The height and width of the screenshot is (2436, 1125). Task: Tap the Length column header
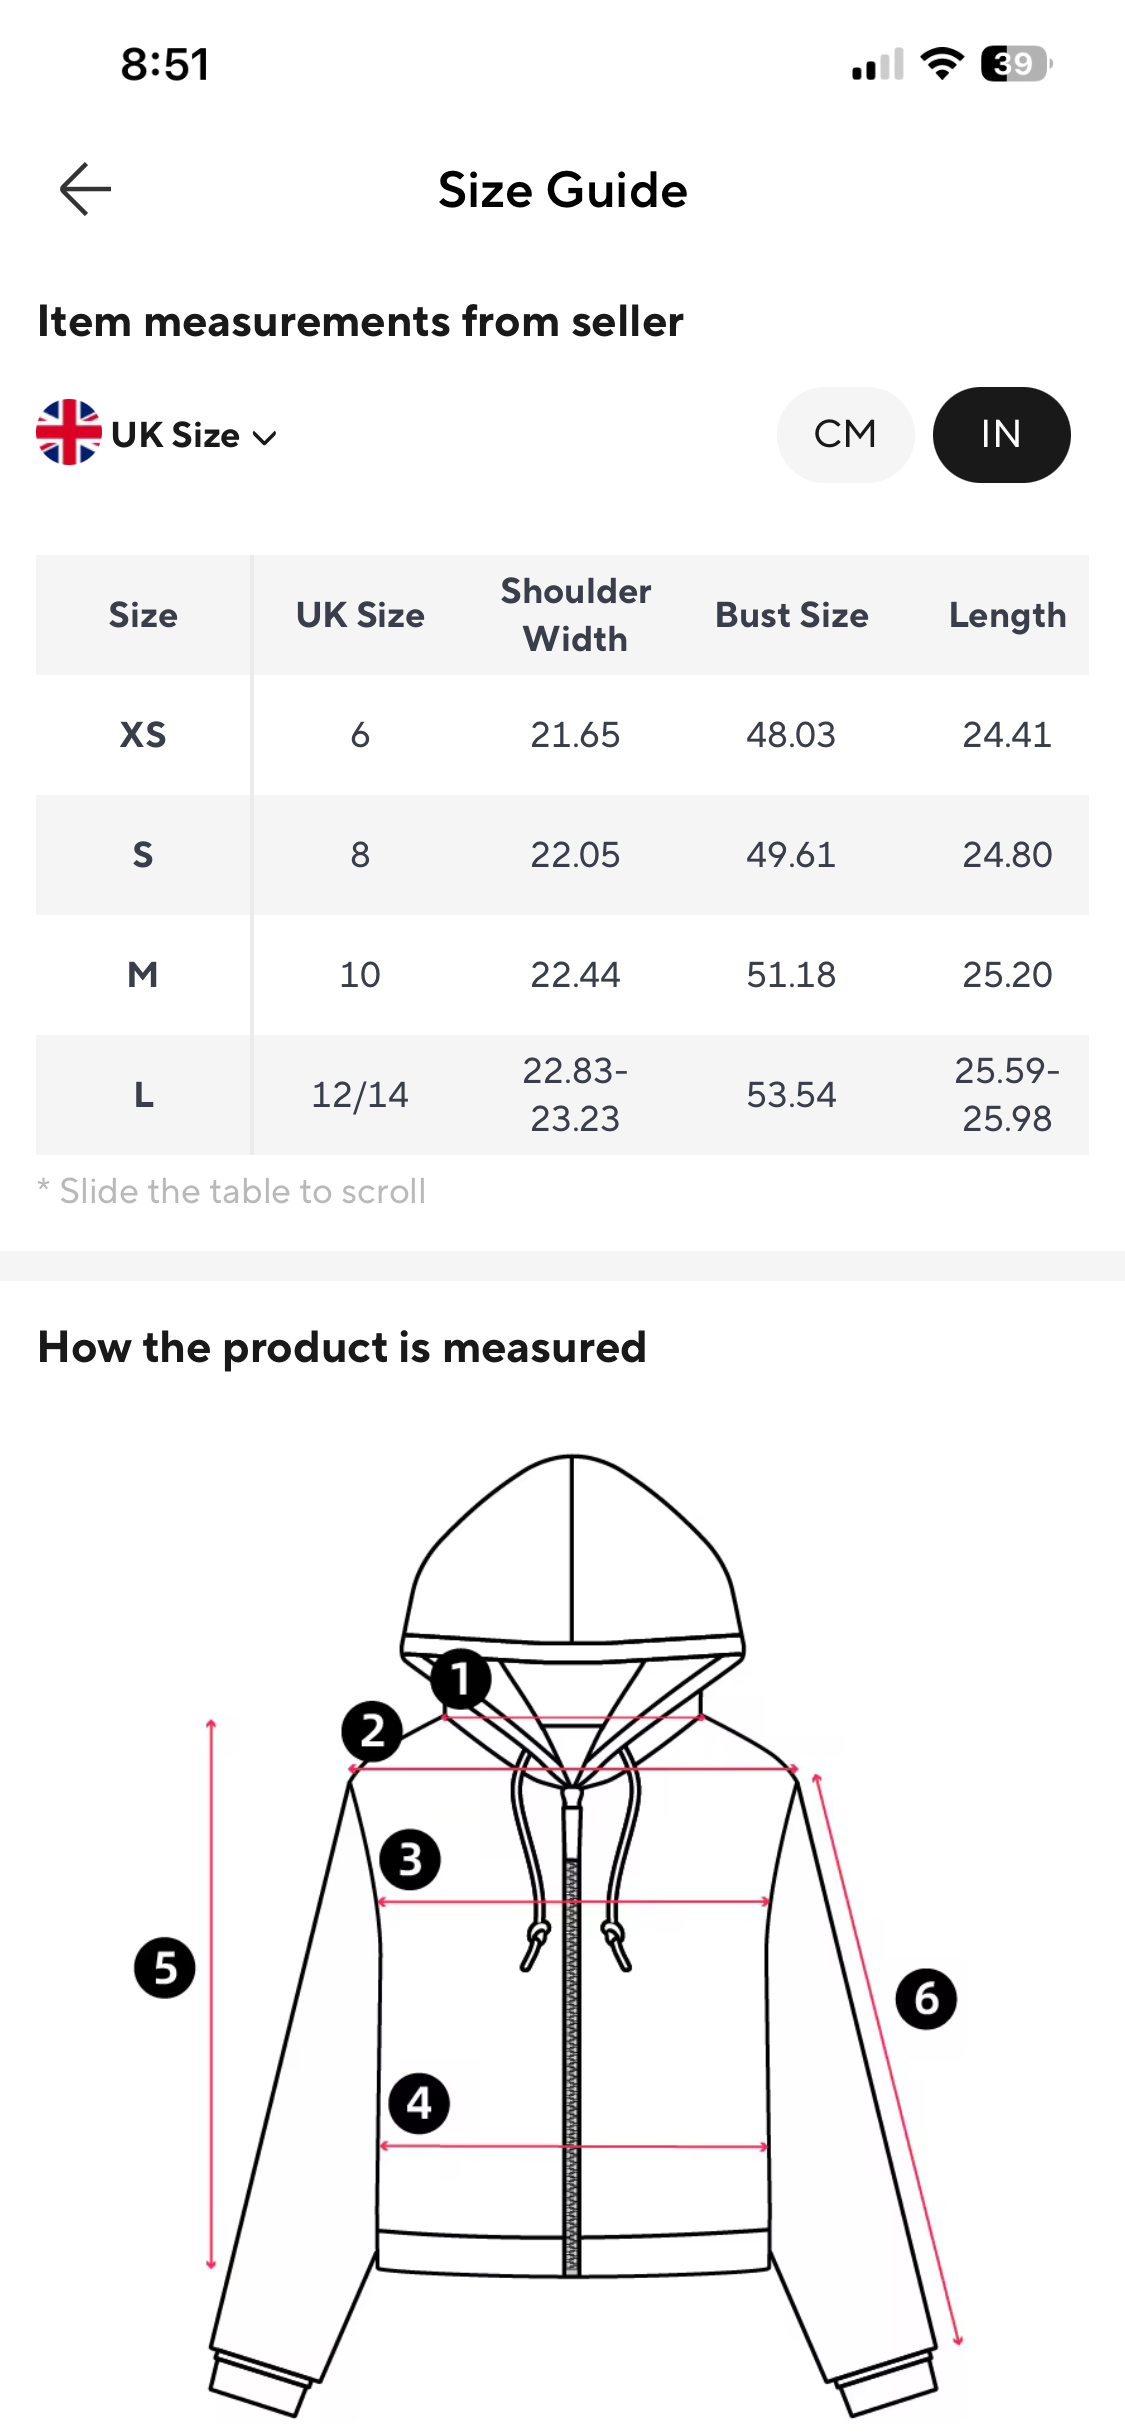[1007, 615]
